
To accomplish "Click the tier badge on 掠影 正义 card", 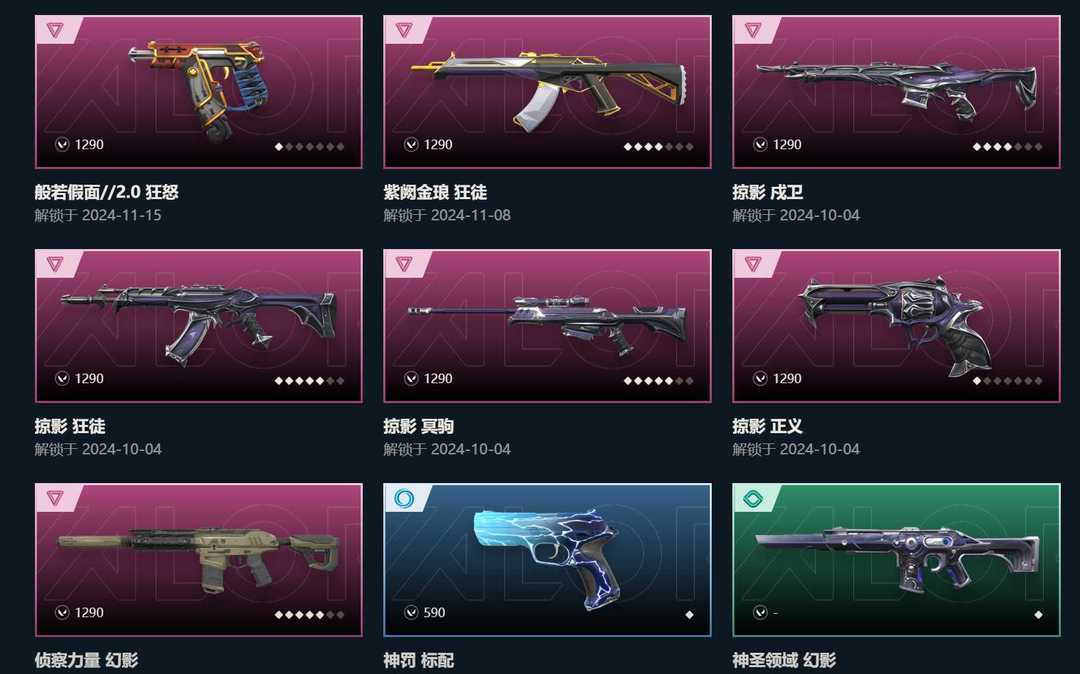I will (x=754, y=264).
